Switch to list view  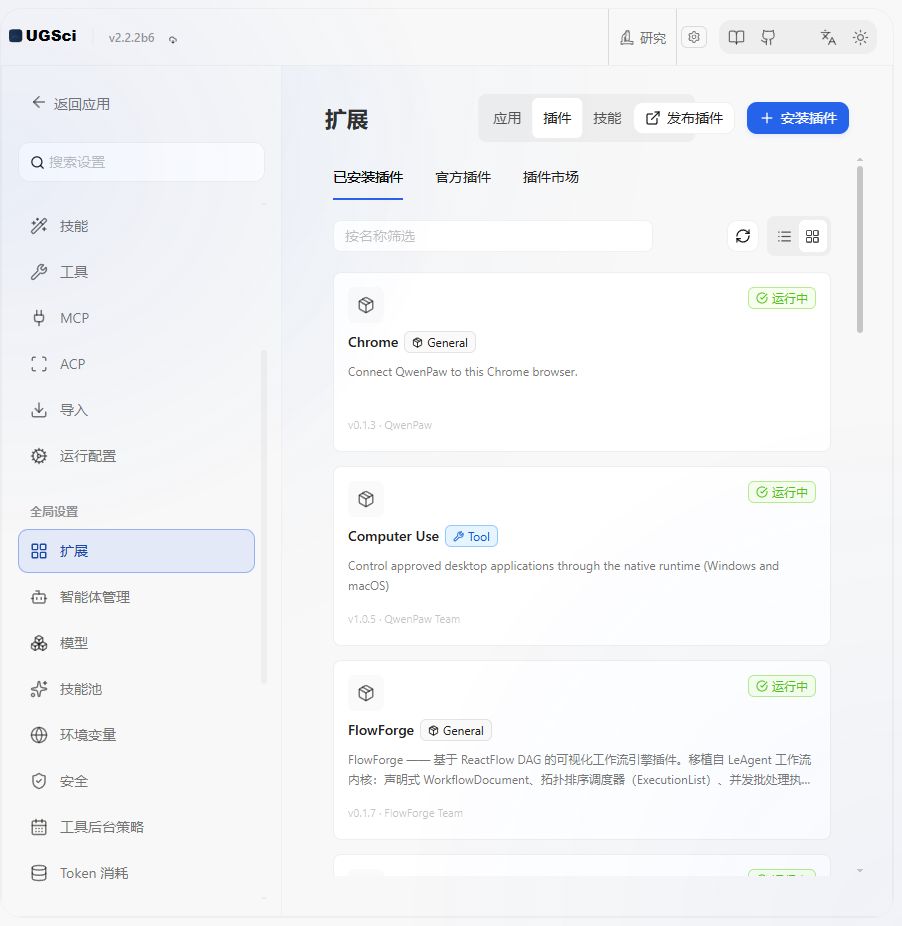coord(784,236)
